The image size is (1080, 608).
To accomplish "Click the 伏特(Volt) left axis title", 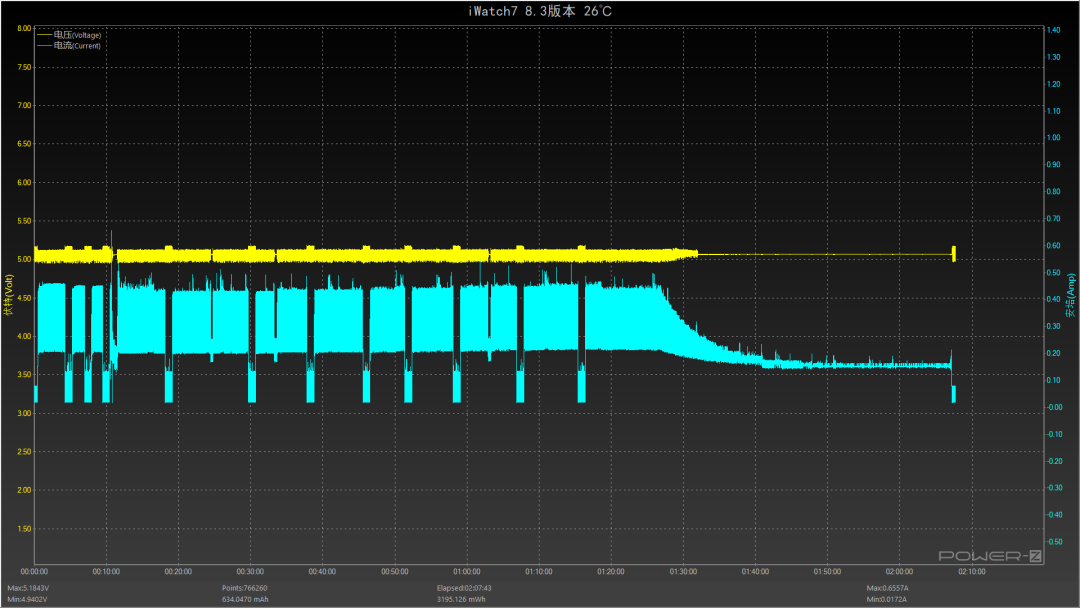I will (9, 295).
